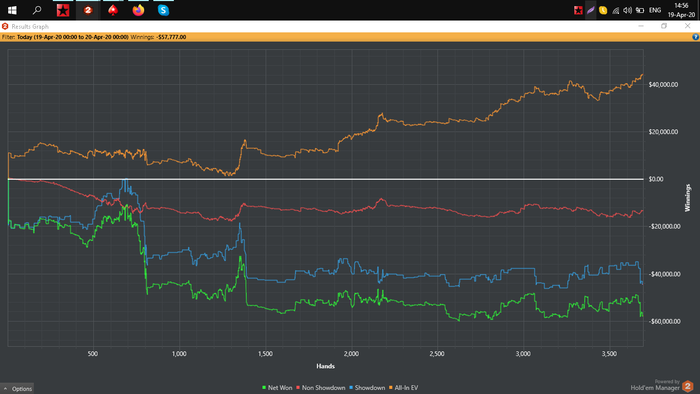Open the Windows Start menu
This screenshot has height=394, width=700.
12,10
